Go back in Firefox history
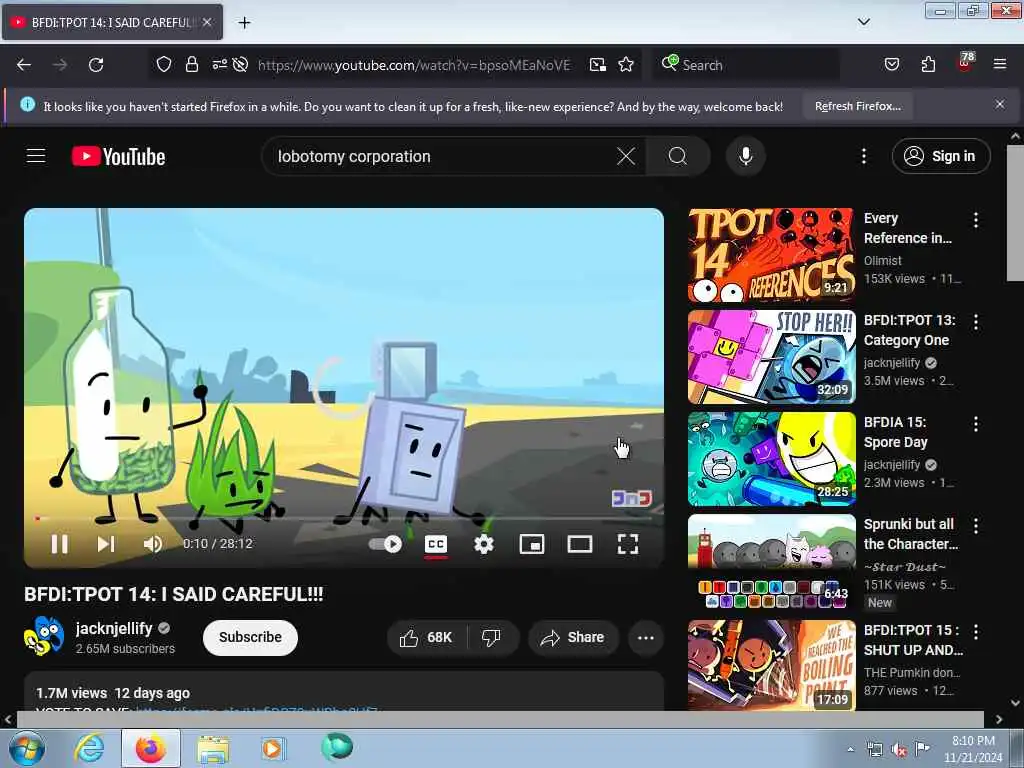 point(24,65)
